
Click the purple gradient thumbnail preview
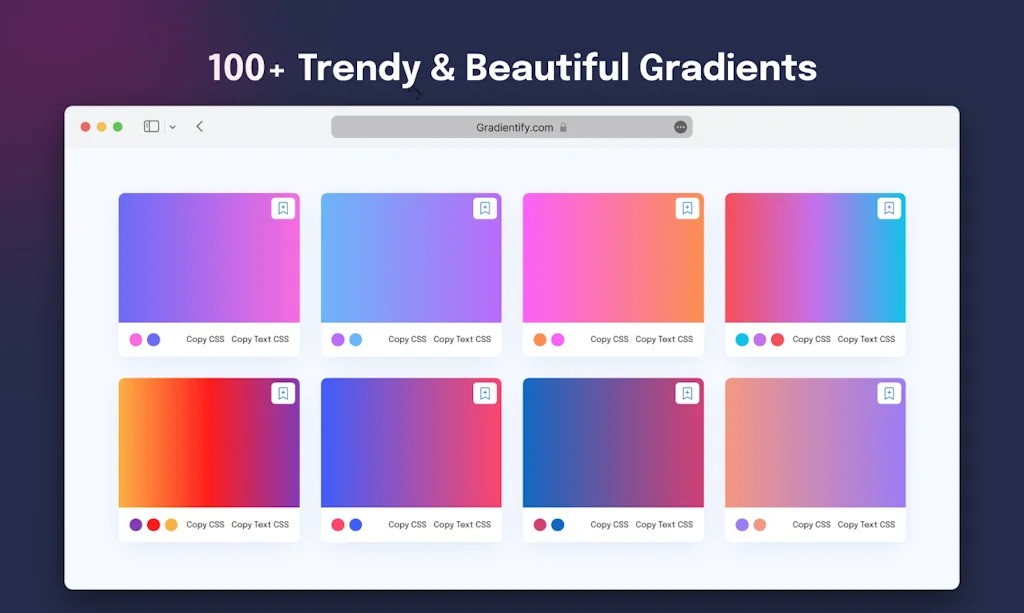[208, 256]
